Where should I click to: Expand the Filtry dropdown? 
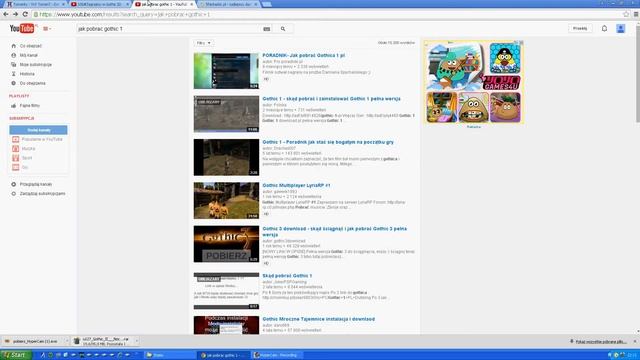[204, 43]
